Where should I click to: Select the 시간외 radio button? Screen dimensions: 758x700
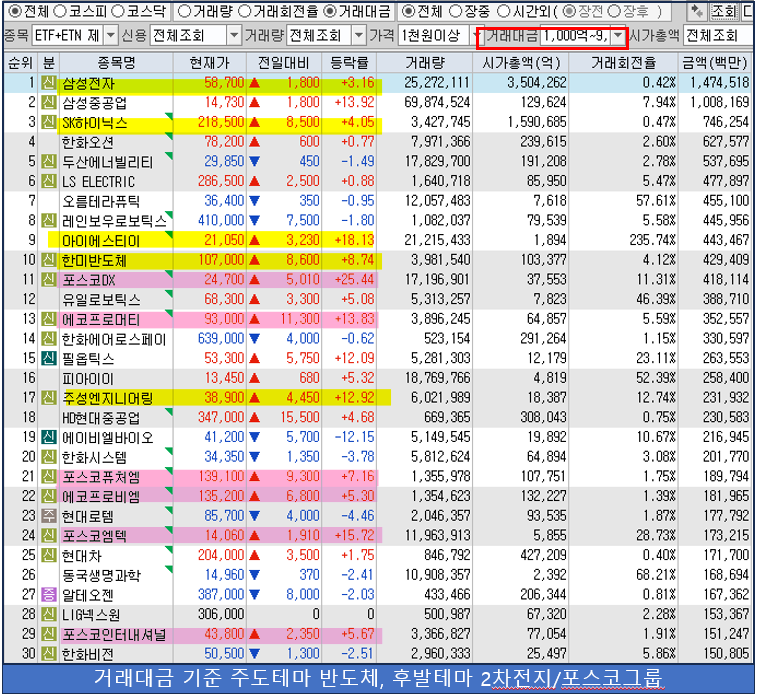click(503, 11)
